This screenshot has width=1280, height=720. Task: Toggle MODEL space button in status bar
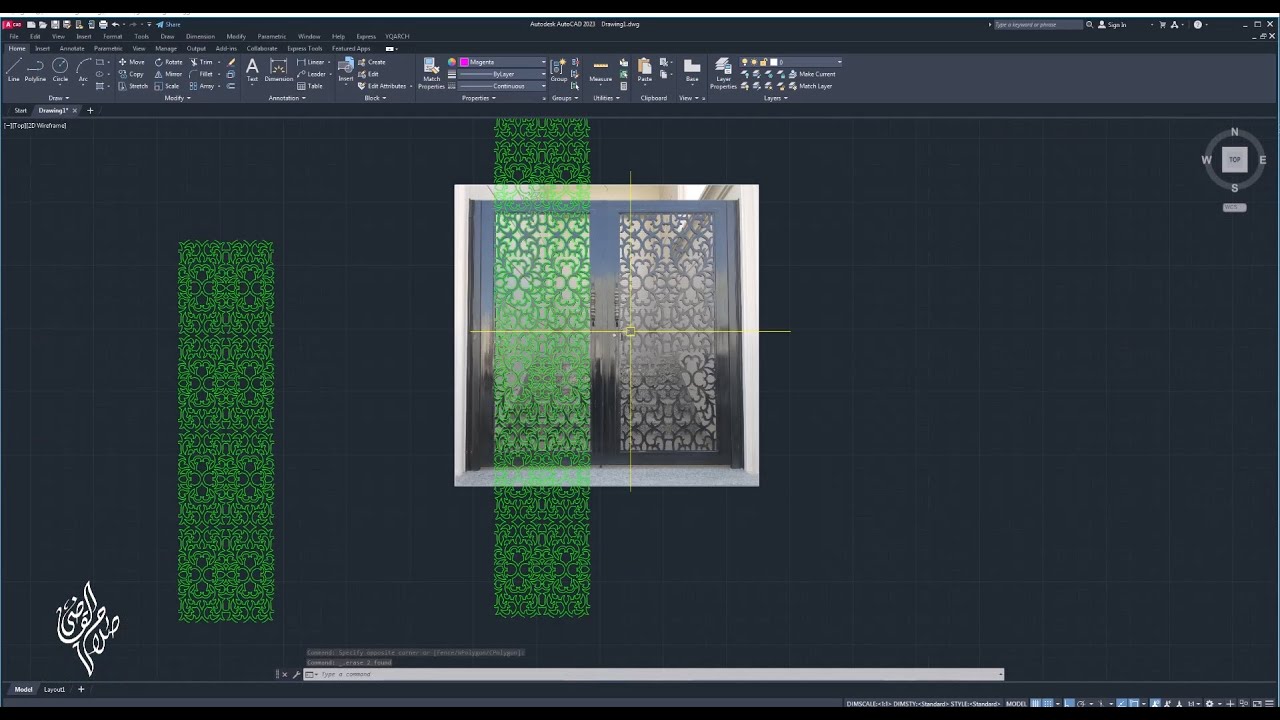click(x=1016, y=703)
